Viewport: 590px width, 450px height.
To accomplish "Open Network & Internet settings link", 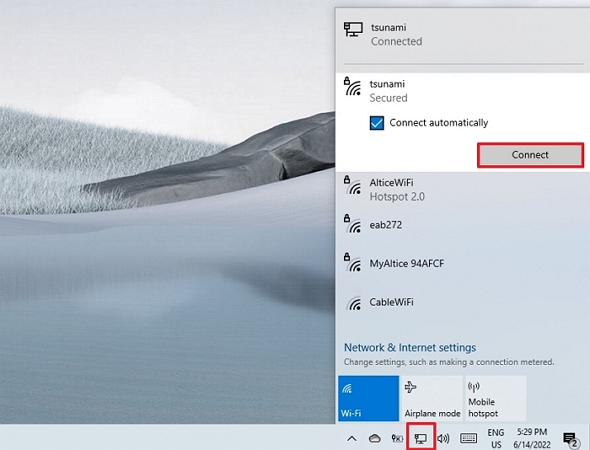I will (410, 347).
